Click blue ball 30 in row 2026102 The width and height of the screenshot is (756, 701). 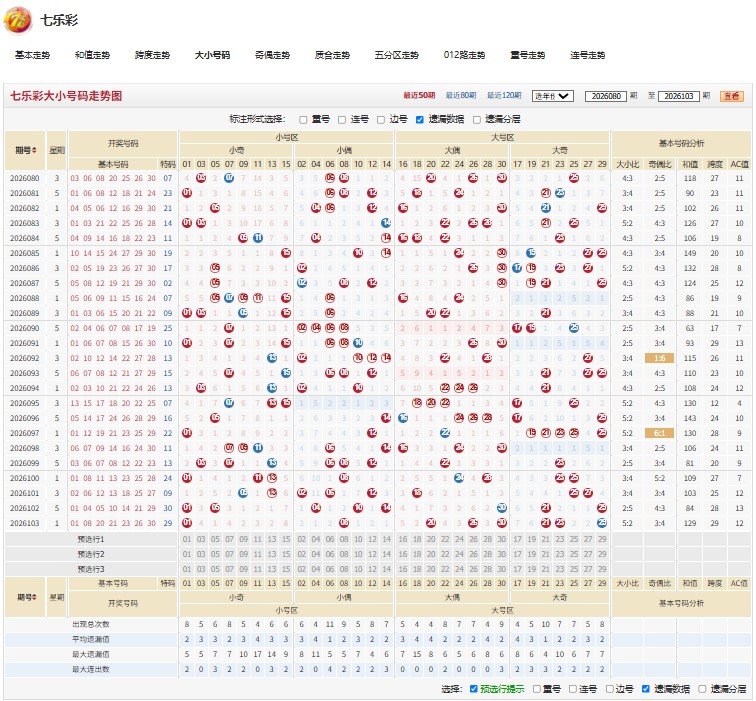[502, 508]
